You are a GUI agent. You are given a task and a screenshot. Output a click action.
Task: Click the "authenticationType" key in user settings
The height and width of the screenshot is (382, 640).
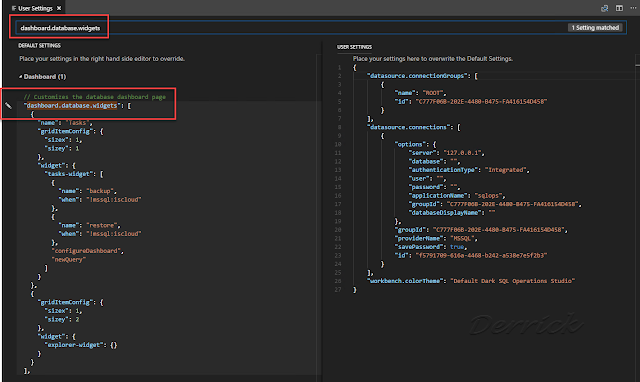(442, 170)
